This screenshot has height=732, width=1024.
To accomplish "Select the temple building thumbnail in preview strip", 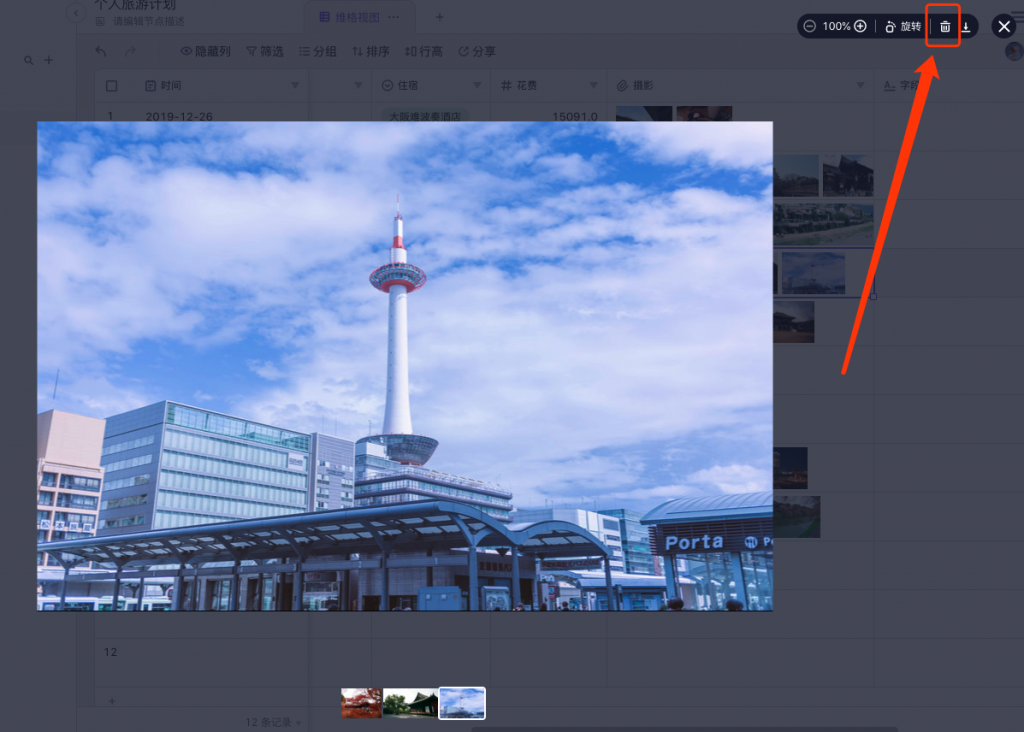I will point(411,703).
